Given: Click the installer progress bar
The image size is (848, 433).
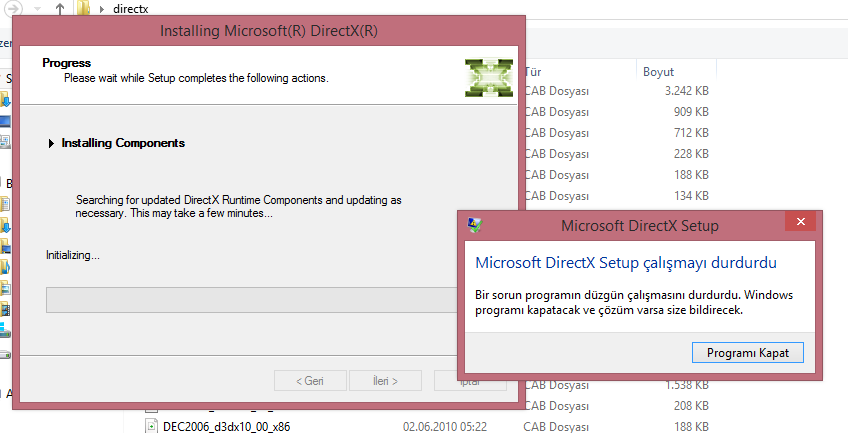Looking at the screenshot, I should point(254,300).
